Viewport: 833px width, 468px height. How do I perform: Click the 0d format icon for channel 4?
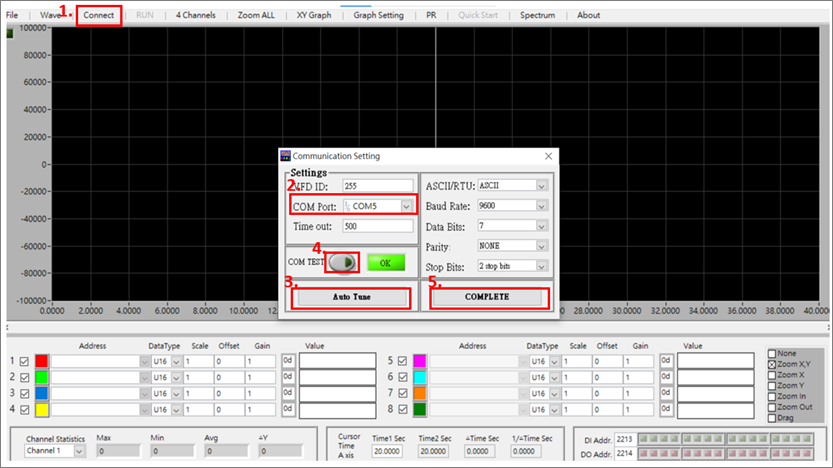tap(288, 409)
